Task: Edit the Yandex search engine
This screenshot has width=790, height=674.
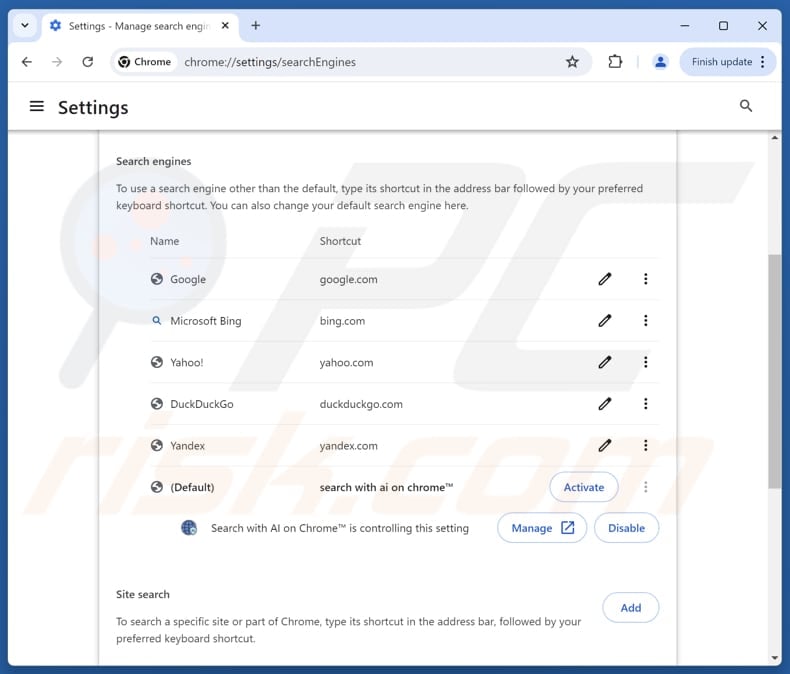Action: (x=605, y=445)
